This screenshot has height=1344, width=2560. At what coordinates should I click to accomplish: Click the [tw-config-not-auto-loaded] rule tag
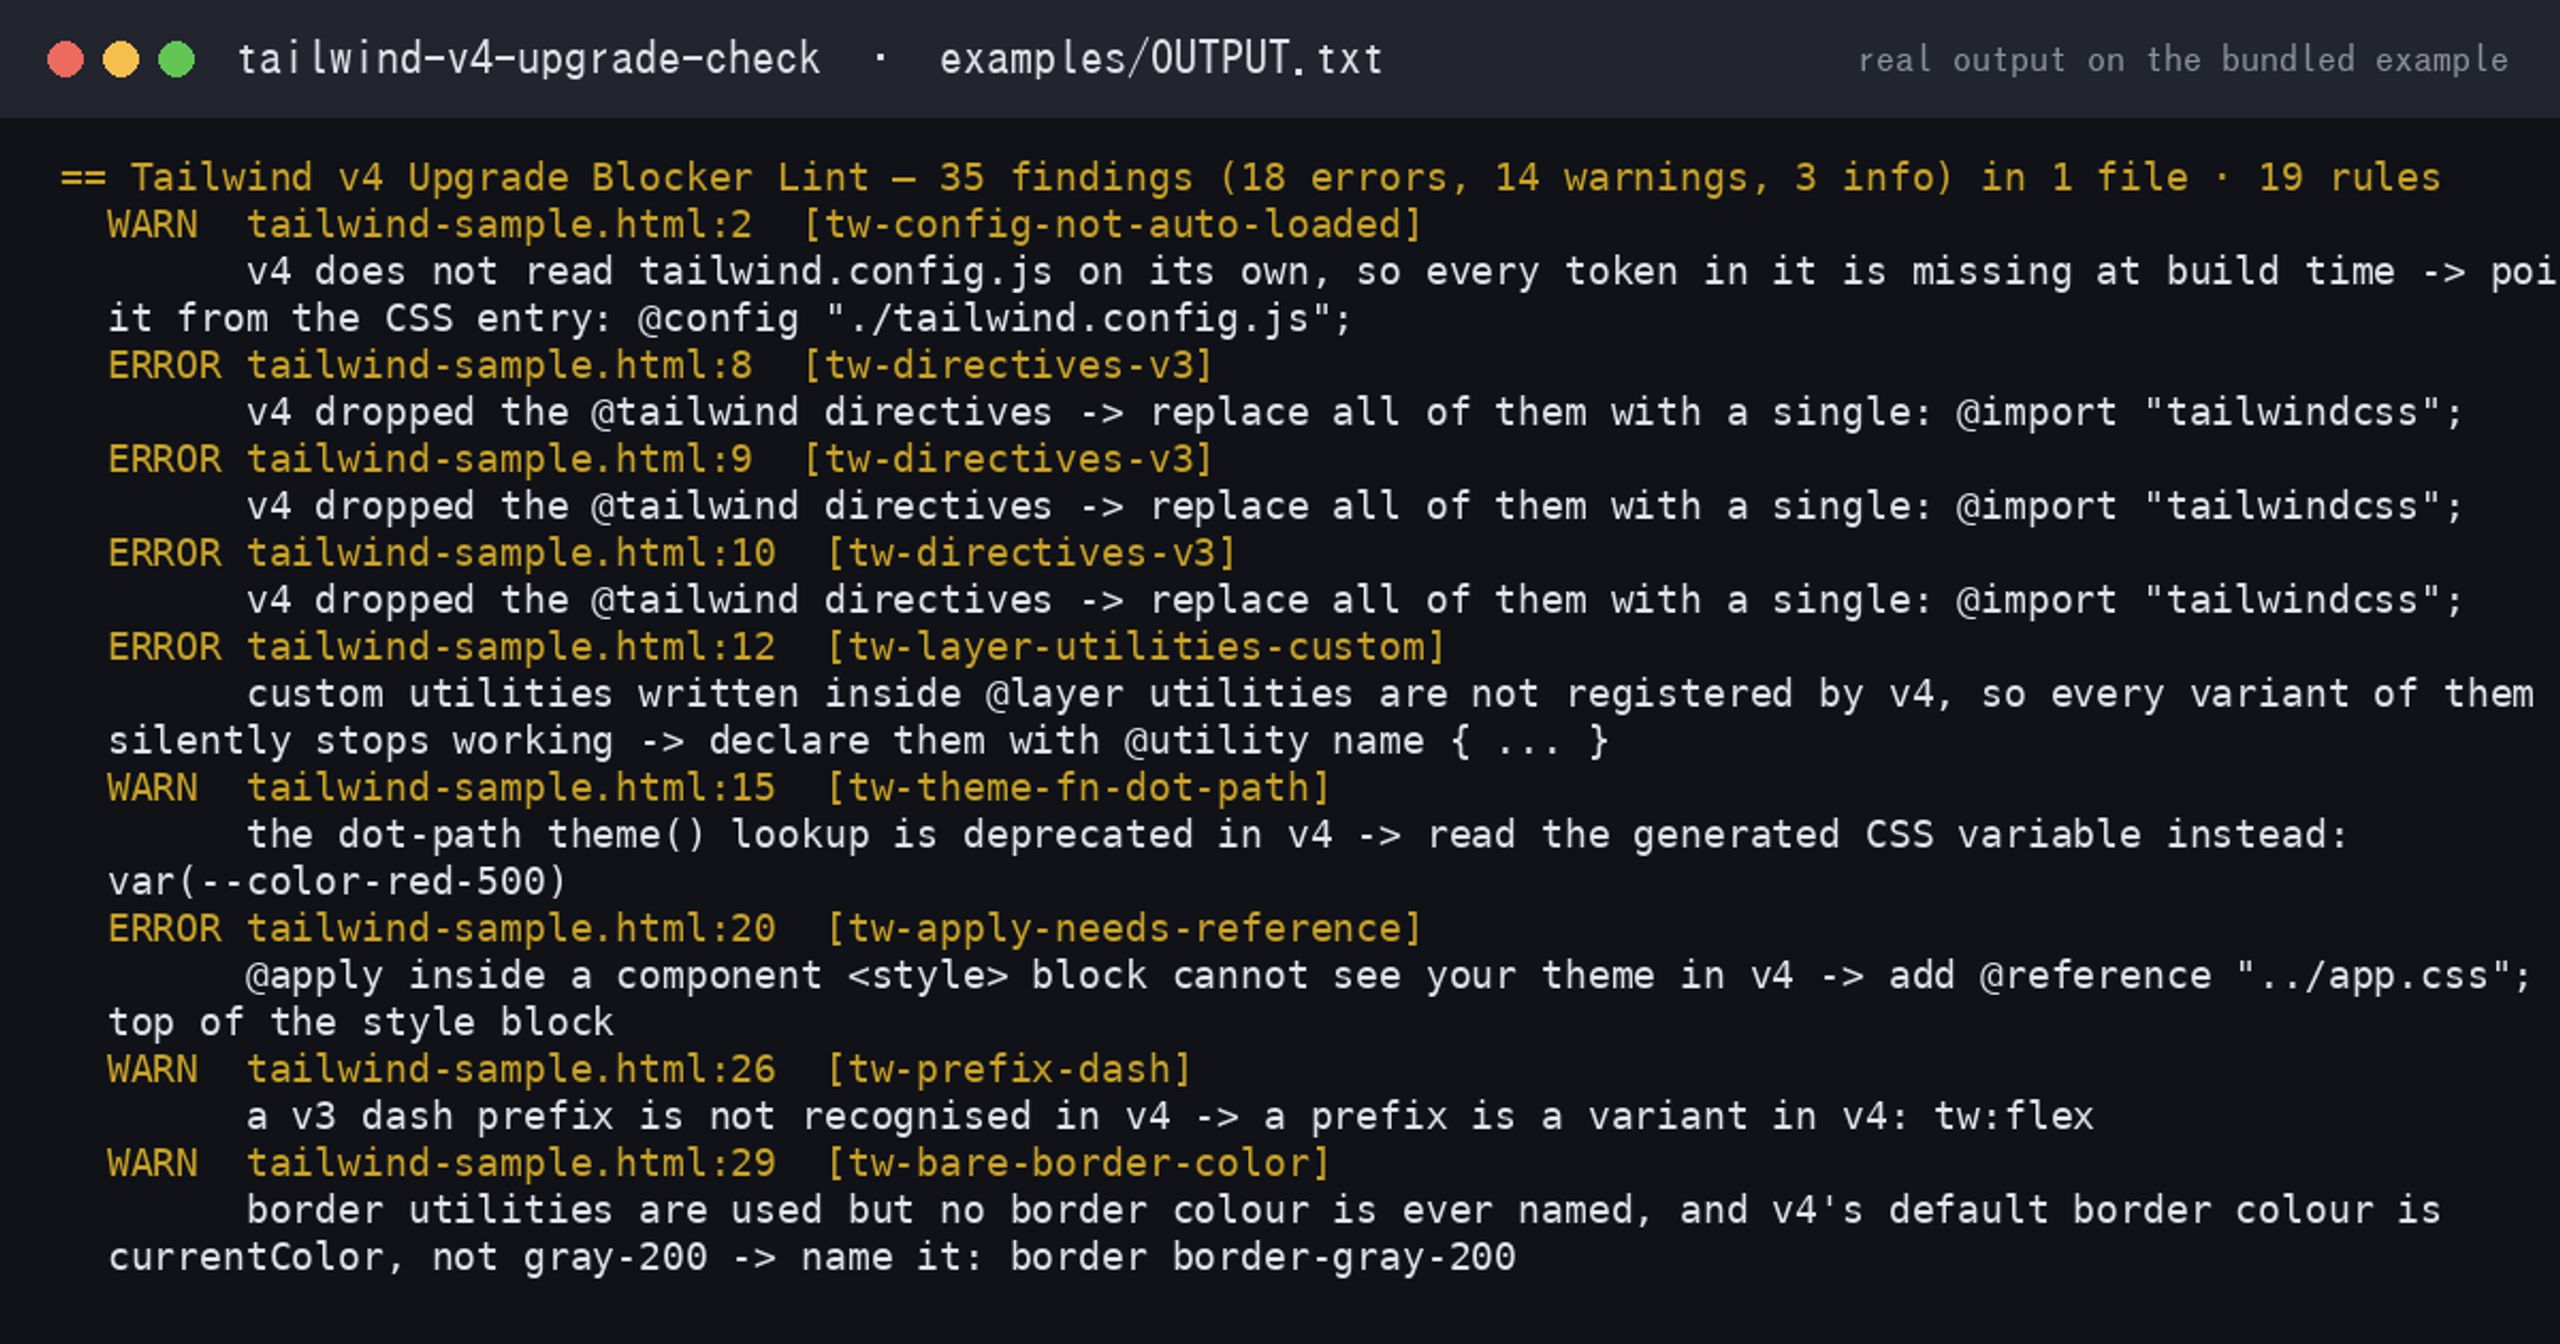coord(1112,224)
